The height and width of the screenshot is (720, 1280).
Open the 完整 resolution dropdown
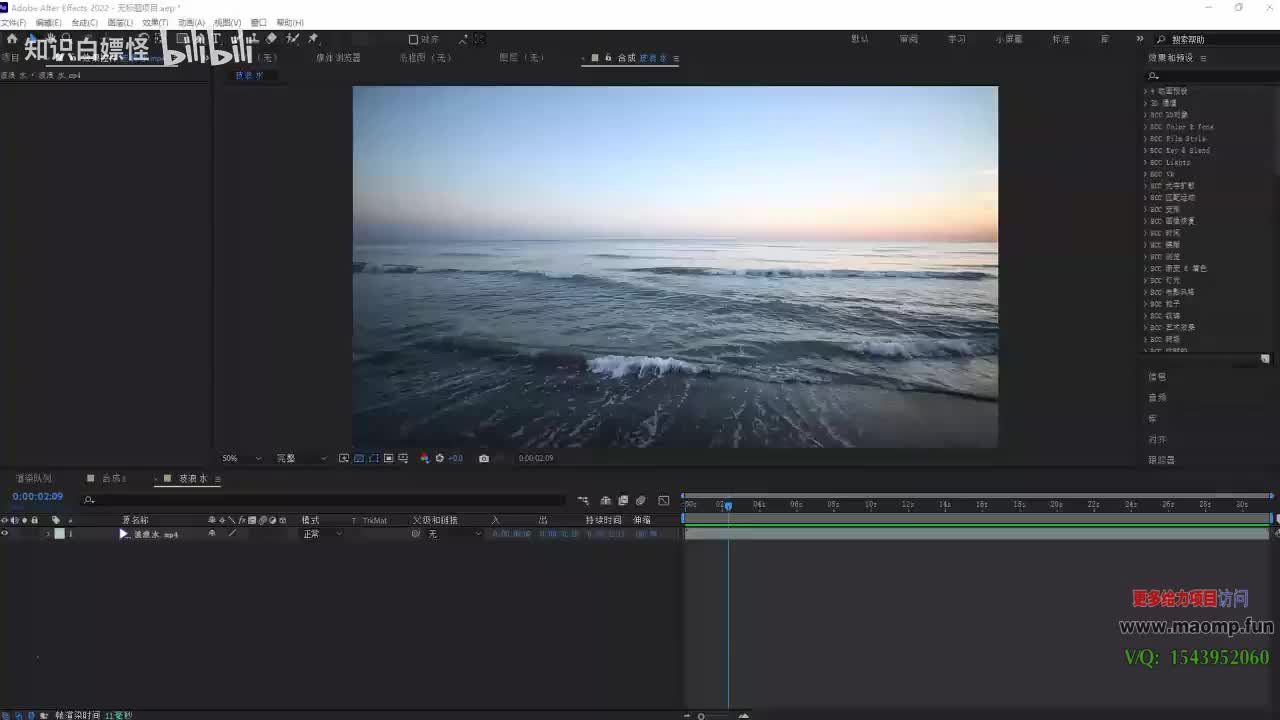tap(301, 458)
